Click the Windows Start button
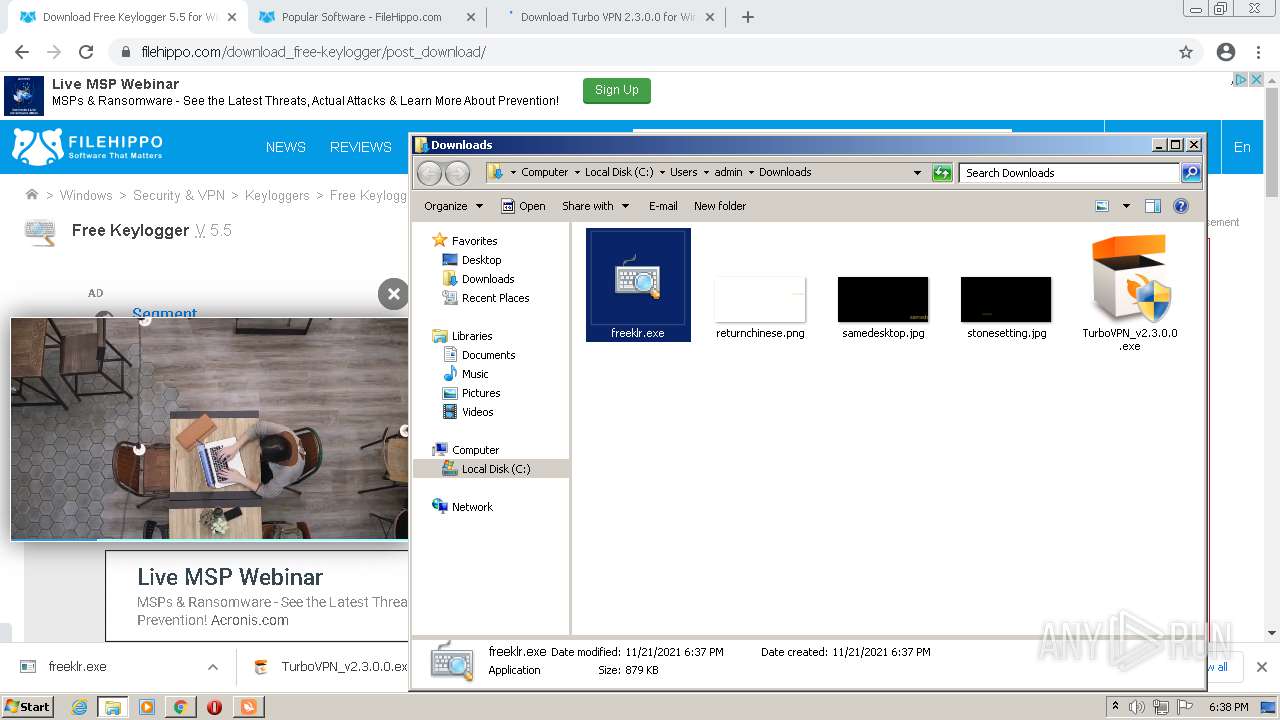The height and width of the screenshot is (720, 1280). click(x=28, y=706)
